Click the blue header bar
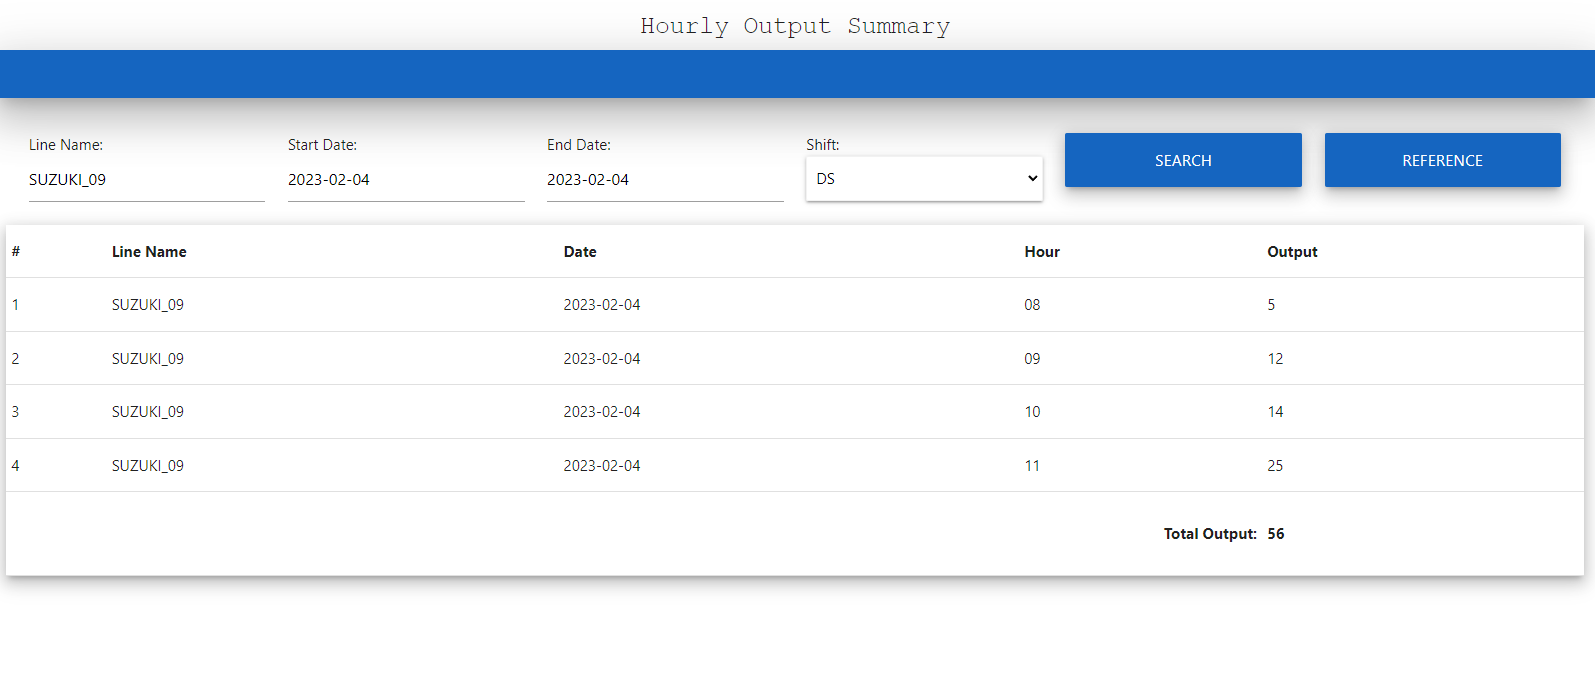1595x684 pixels. [x=797, y=74]
